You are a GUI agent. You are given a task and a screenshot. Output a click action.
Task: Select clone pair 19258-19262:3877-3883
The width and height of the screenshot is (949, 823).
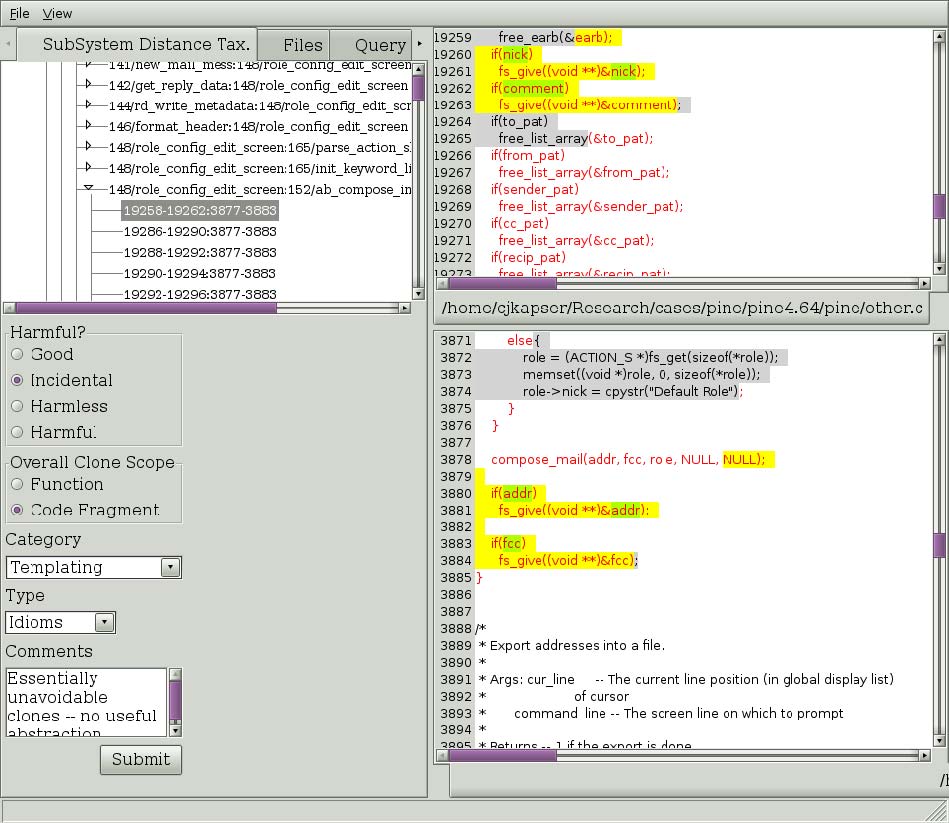pyautogui.click(x=200, y=211)
